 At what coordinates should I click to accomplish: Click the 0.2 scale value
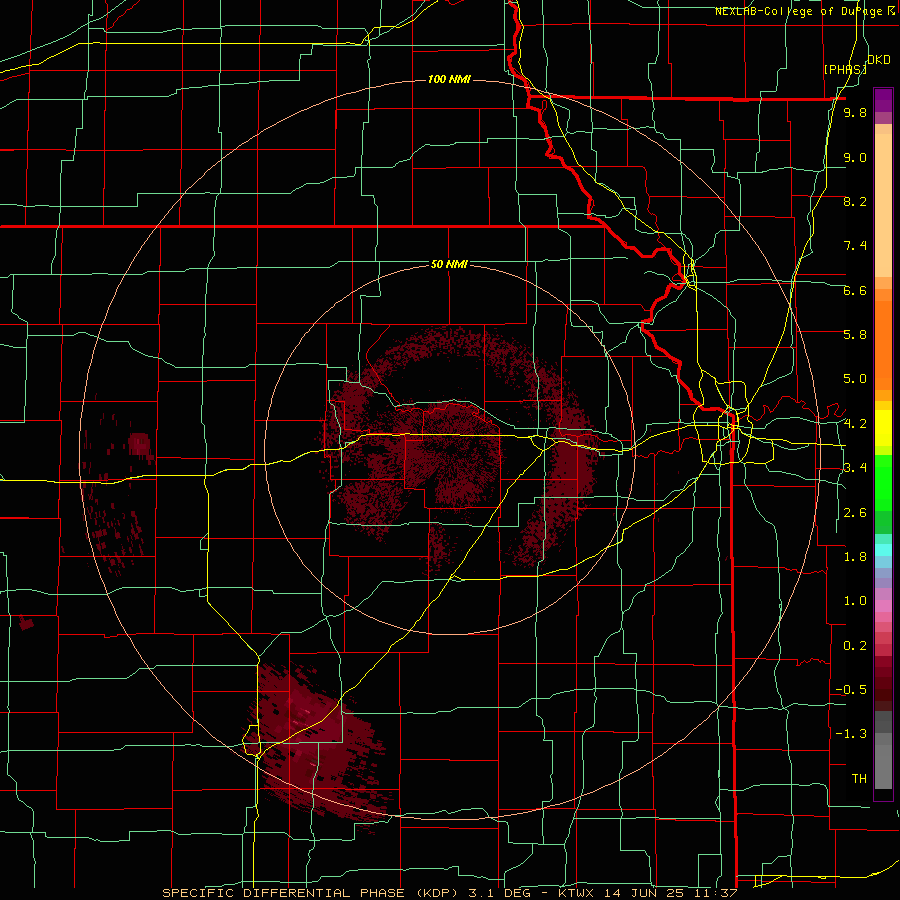pyautogui.click(x=855, y=646)
